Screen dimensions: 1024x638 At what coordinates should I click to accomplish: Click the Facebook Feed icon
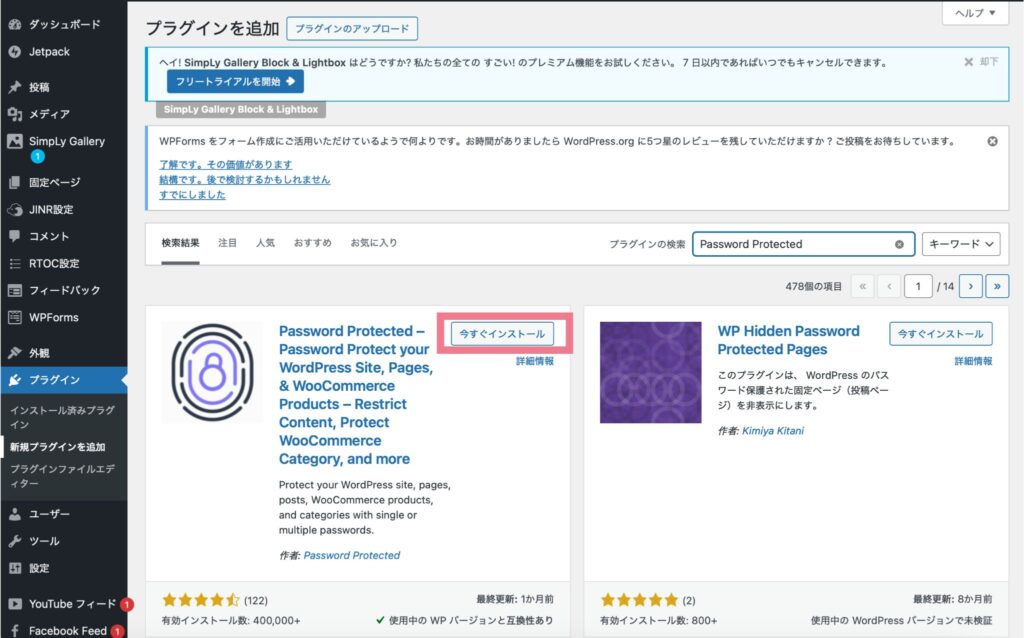14,631
